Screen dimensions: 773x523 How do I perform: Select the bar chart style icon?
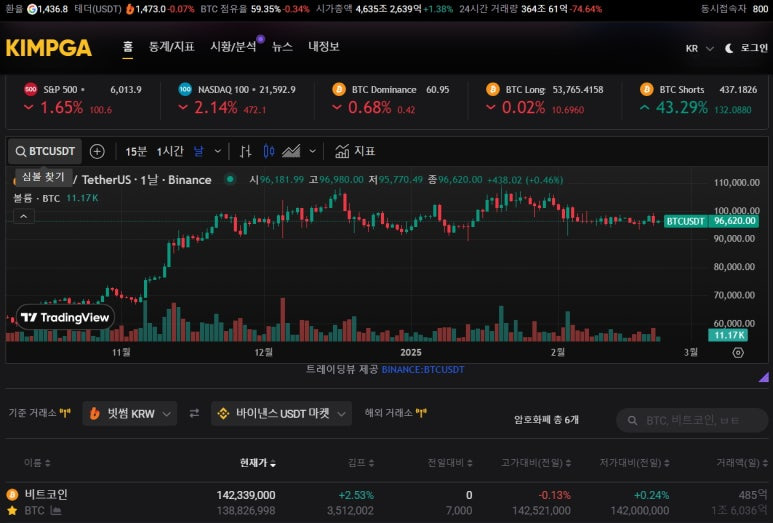click(x=246, y=151)
